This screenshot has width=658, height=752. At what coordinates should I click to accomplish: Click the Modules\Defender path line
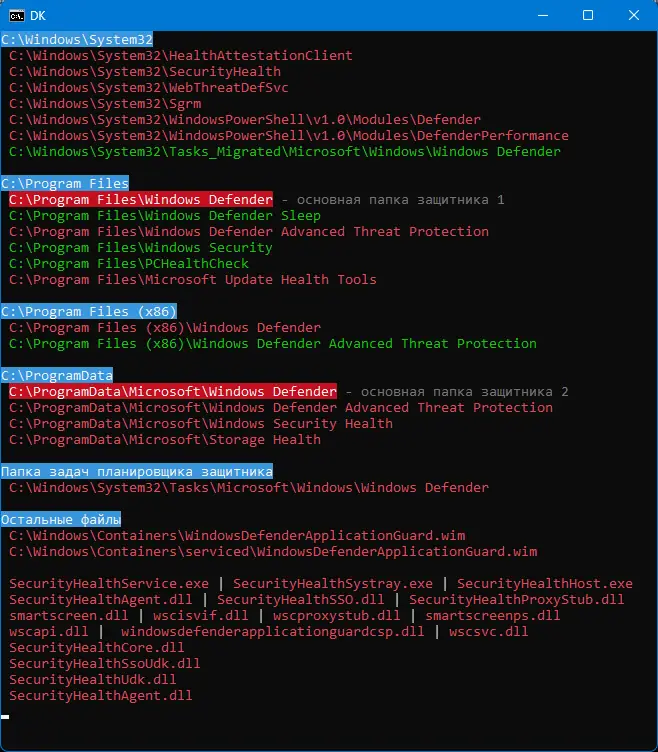(245, 119)
